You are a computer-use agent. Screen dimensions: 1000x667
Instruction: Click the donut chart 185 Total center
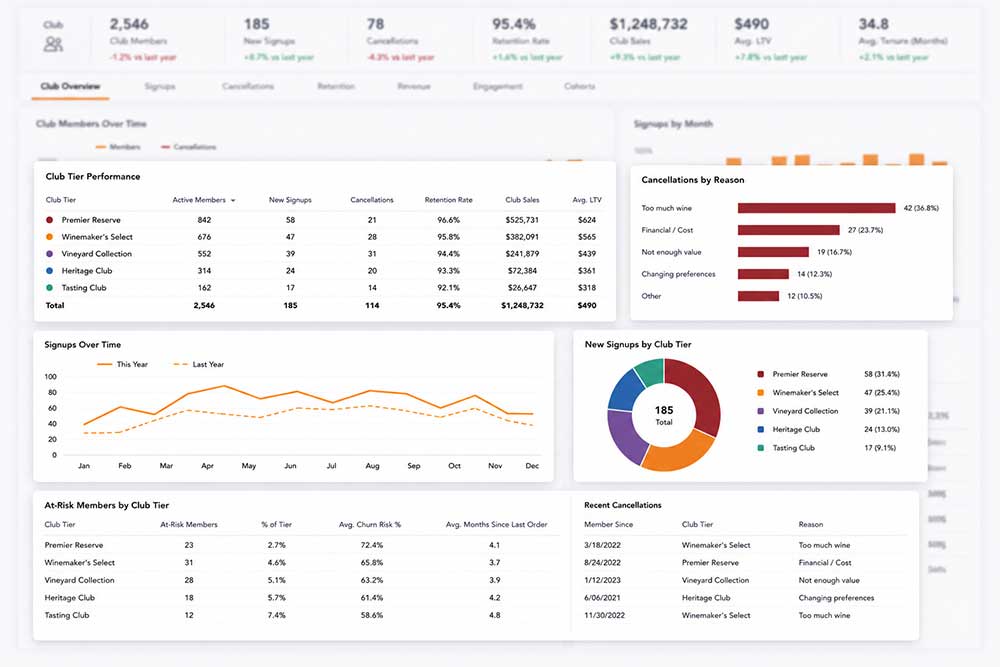coord(664,414)
